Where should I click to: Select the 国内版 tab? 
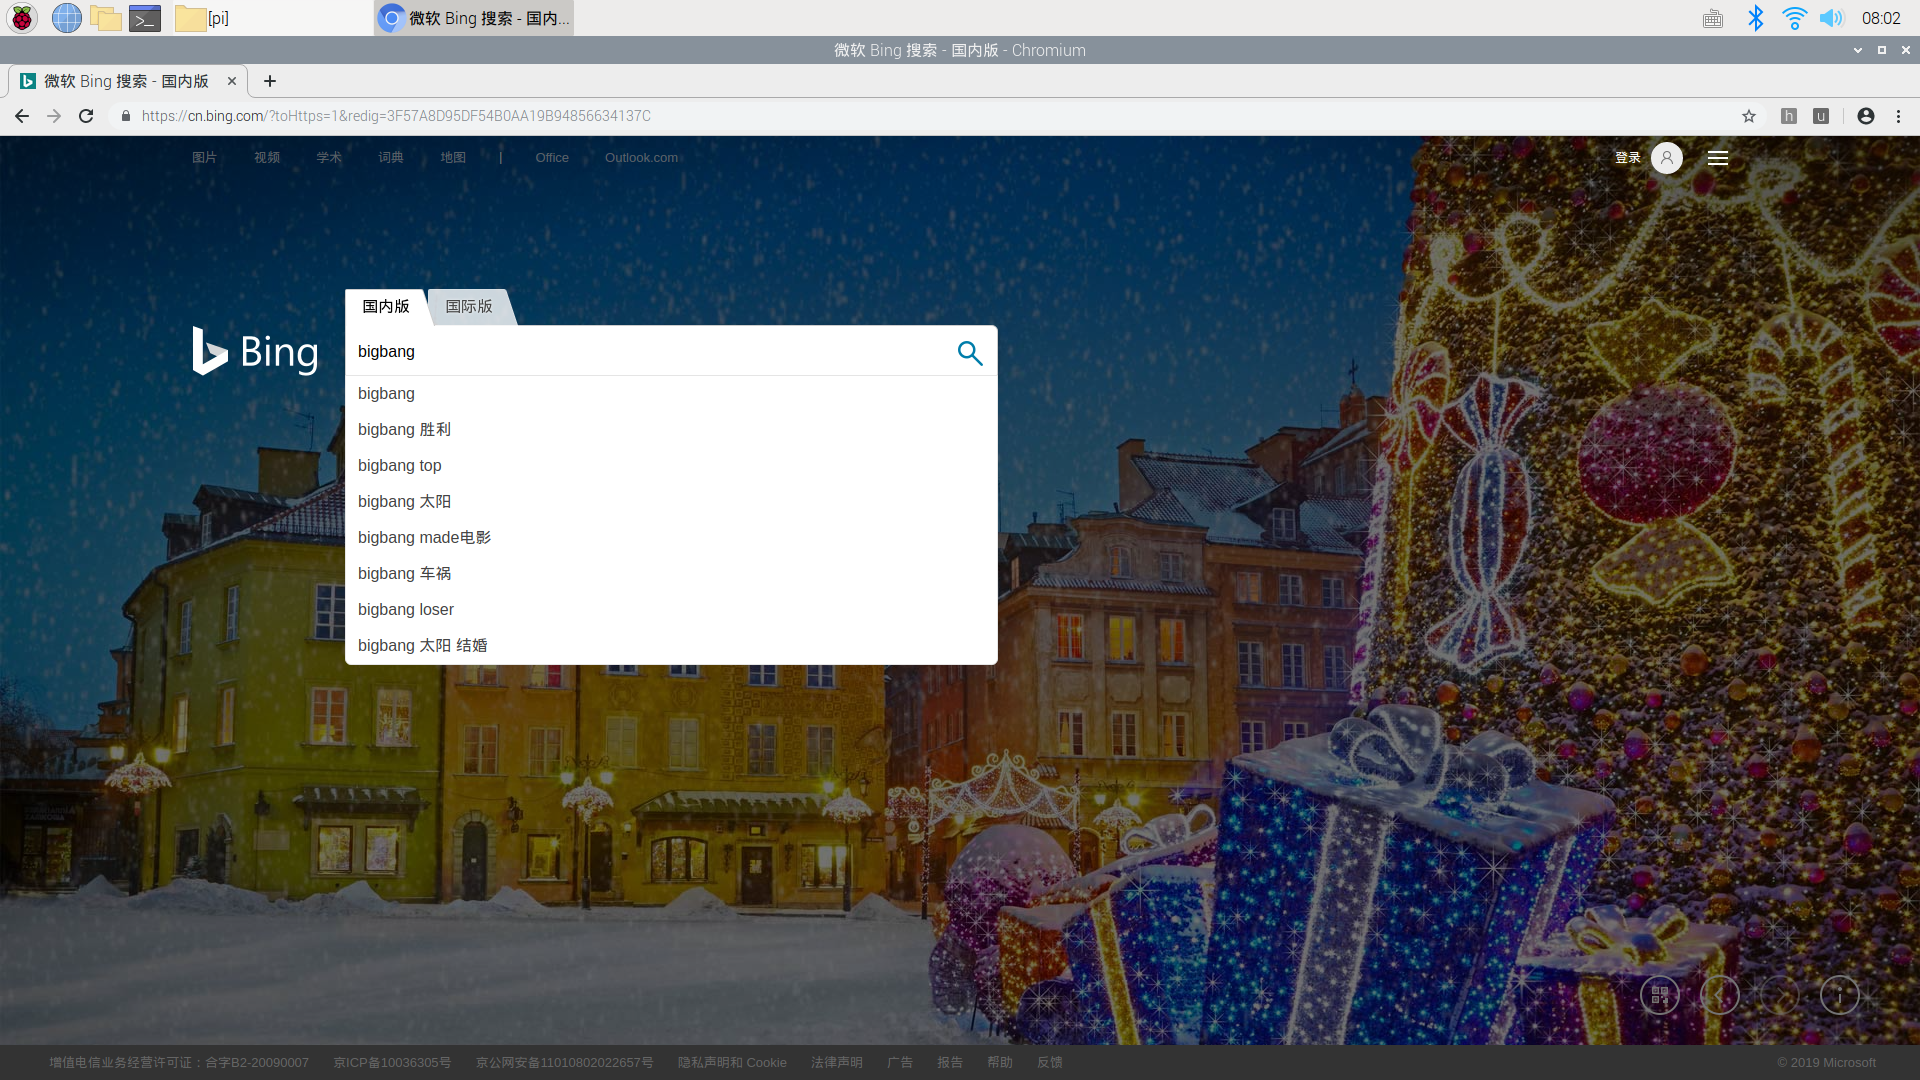point(386,307)
